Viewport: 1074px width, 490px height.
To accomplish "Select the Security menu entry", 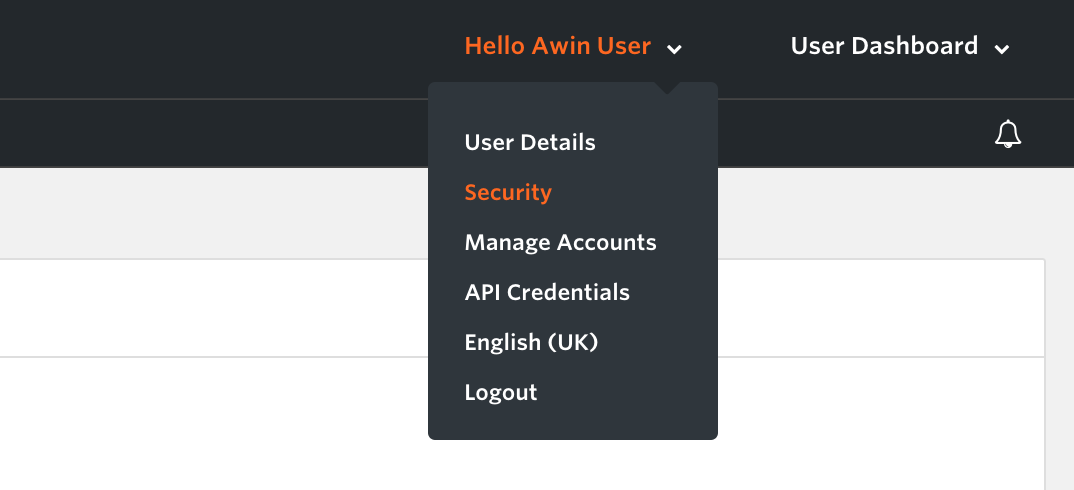I will (x=508, y=193).
